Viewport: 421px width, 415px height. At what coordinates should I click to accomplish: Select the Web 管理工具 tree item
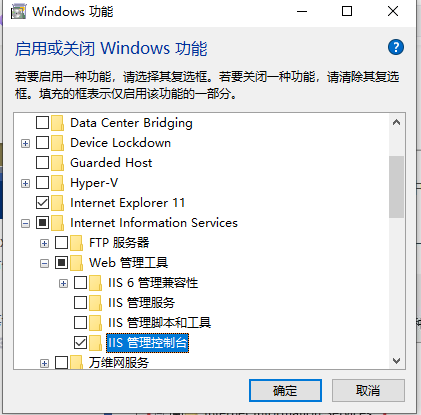pyautogui.click(x=128, y=263)
